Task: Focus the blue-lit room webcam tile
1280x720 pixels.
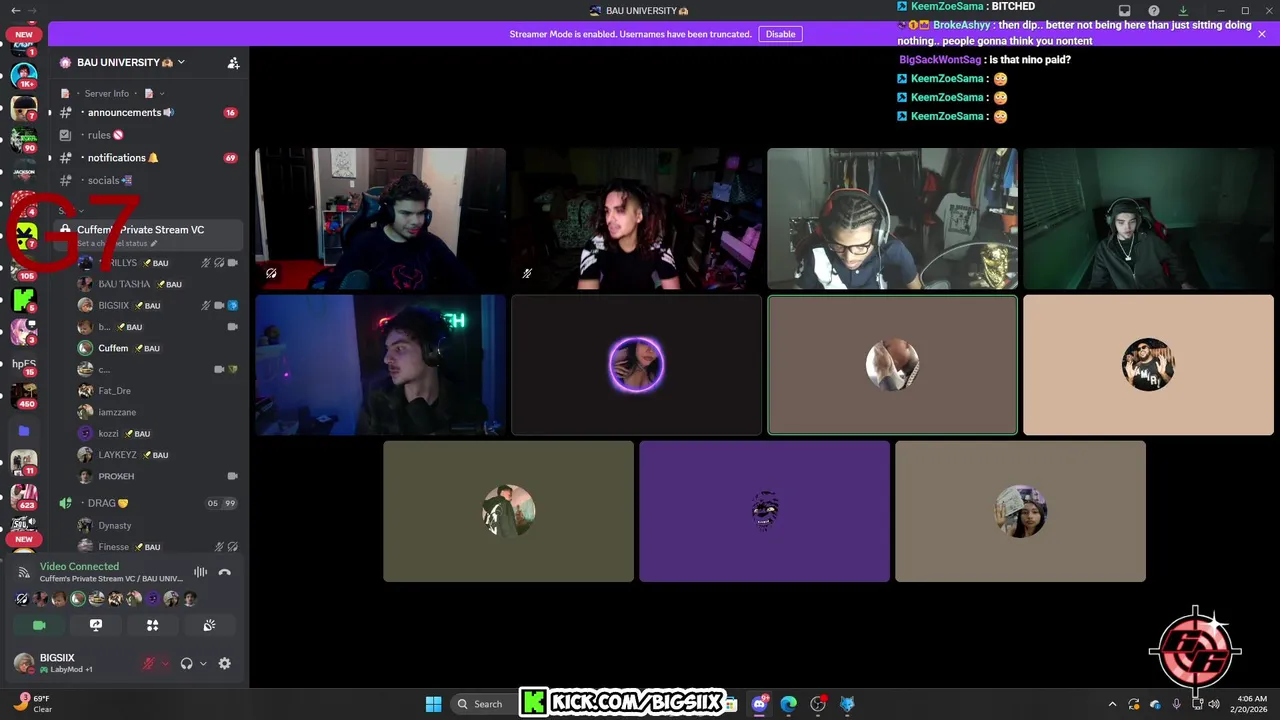Action: pos(380,365)
